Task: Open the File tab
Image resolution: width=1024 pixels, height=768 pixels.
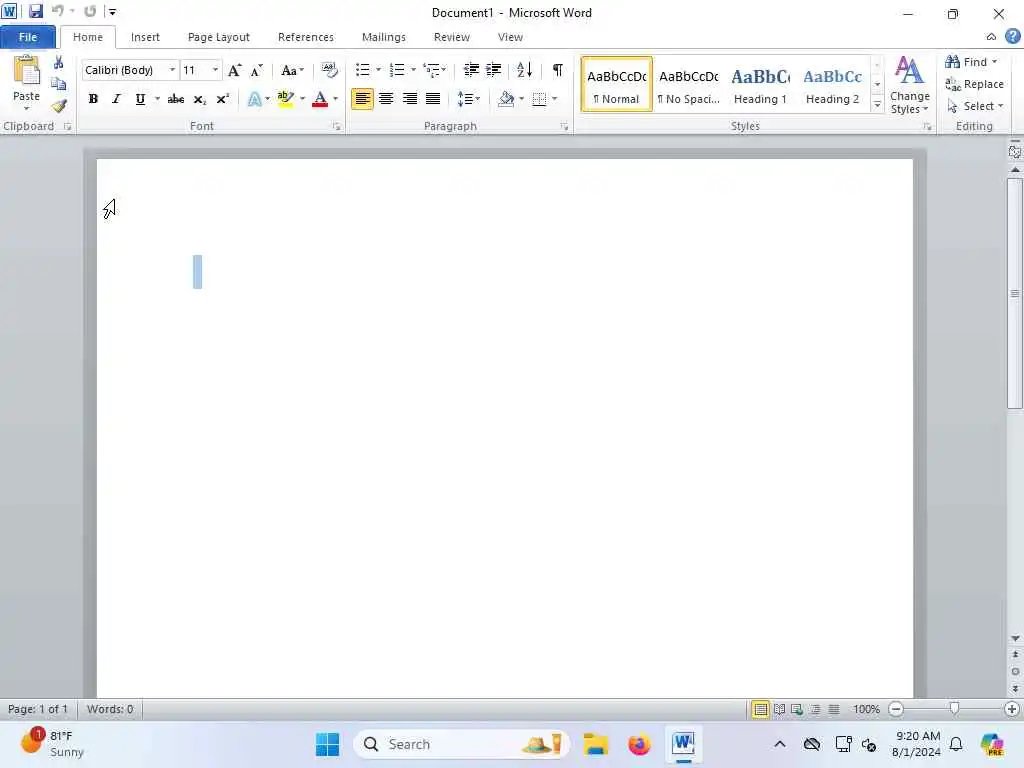Action: point(27,37)
